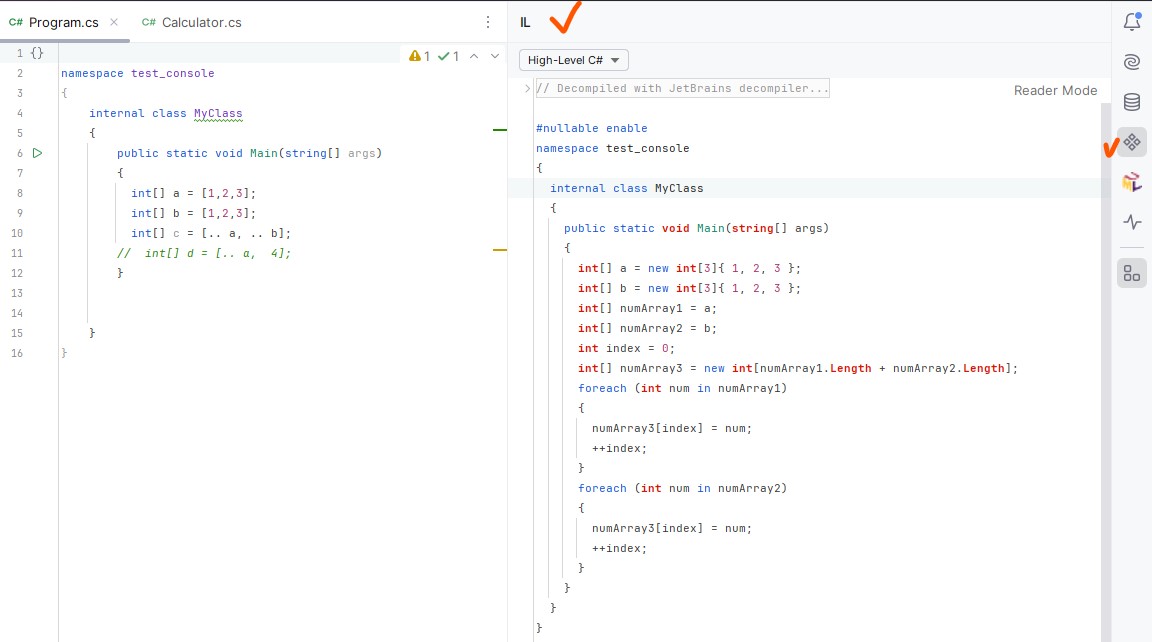Jump to next highlighted problem arrow

494,56
